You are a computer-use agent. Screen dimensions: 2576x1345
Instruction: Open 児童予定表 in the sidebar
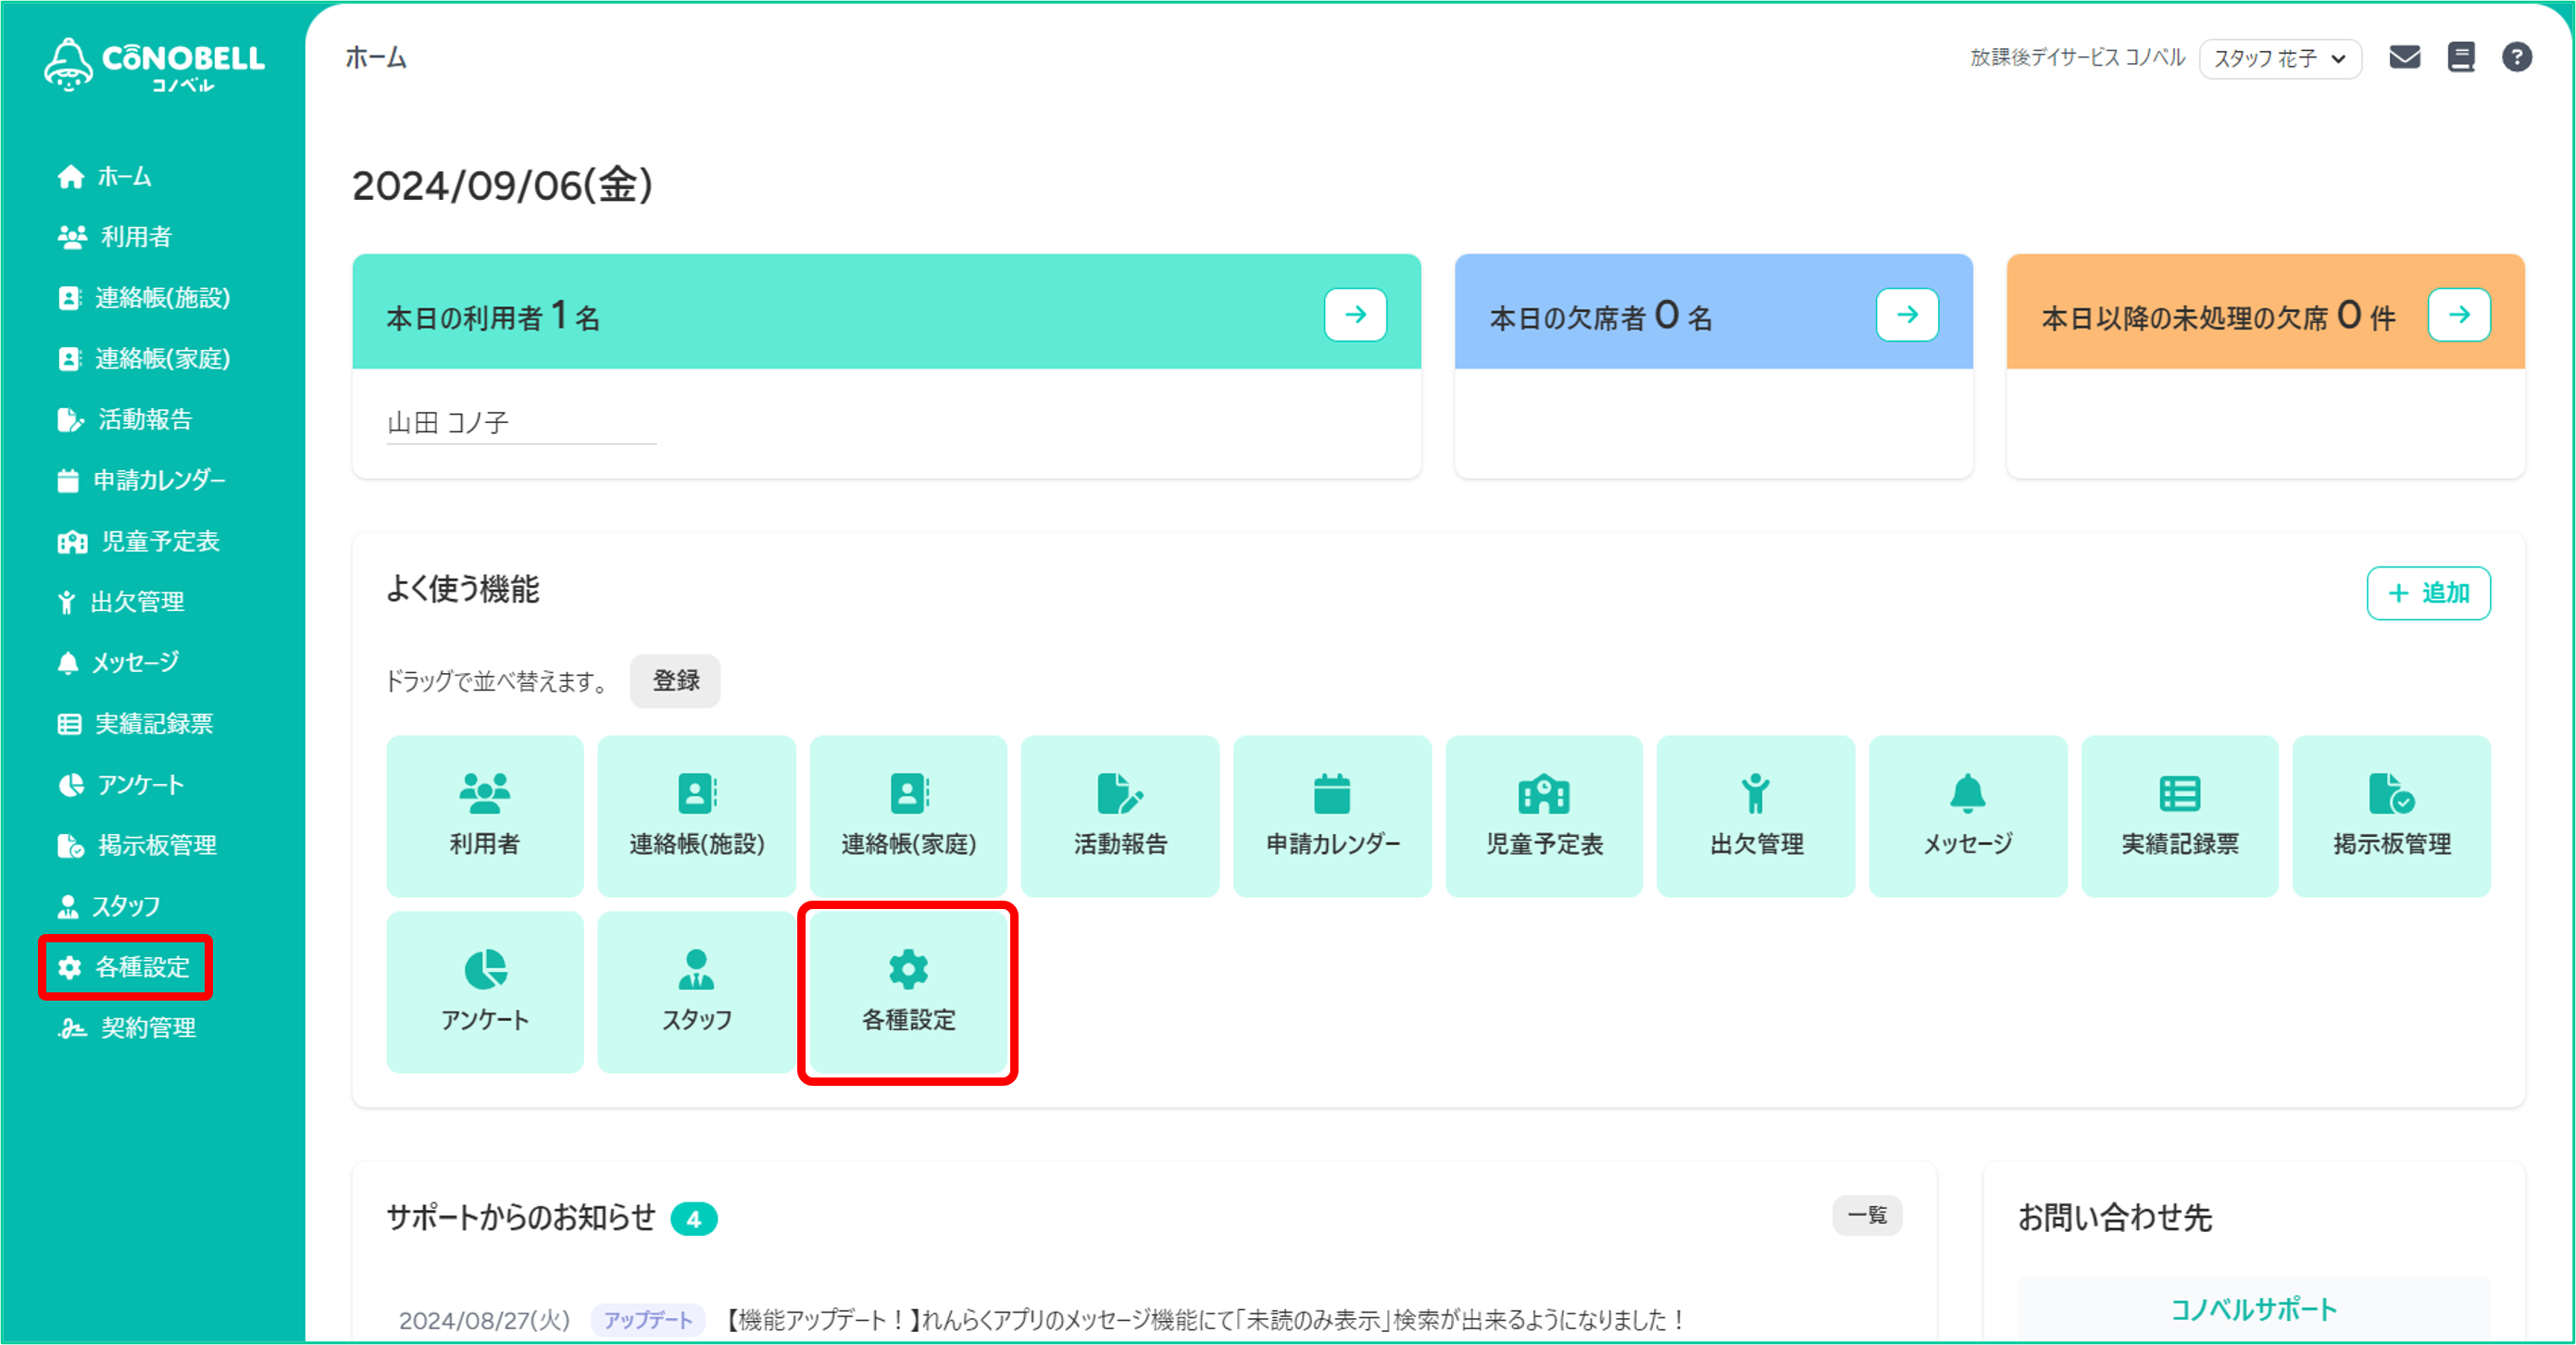(138, 541)
